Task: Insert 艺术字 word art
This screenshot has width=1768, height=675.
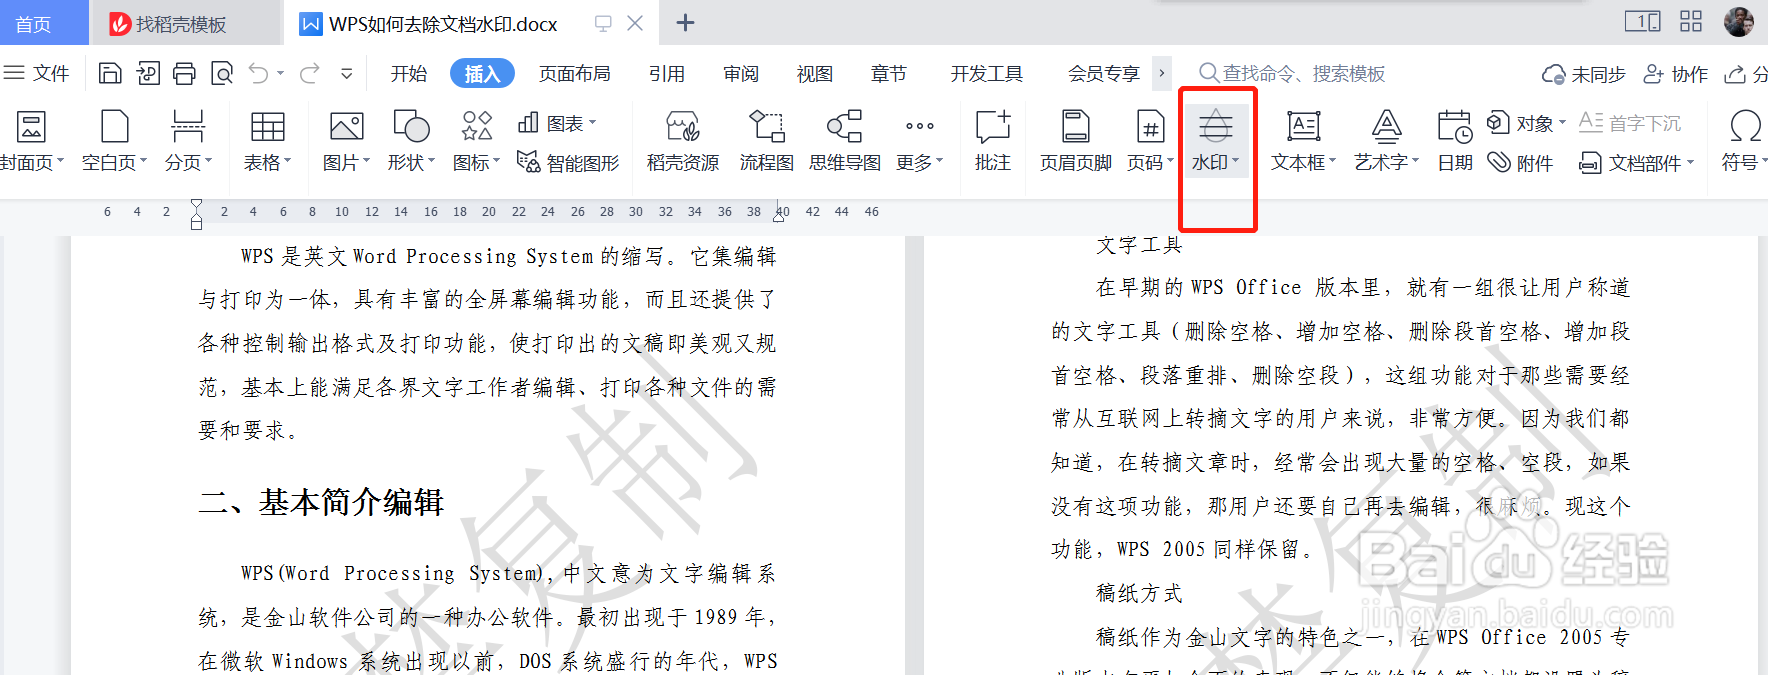Action: [x=1386, y=140]
